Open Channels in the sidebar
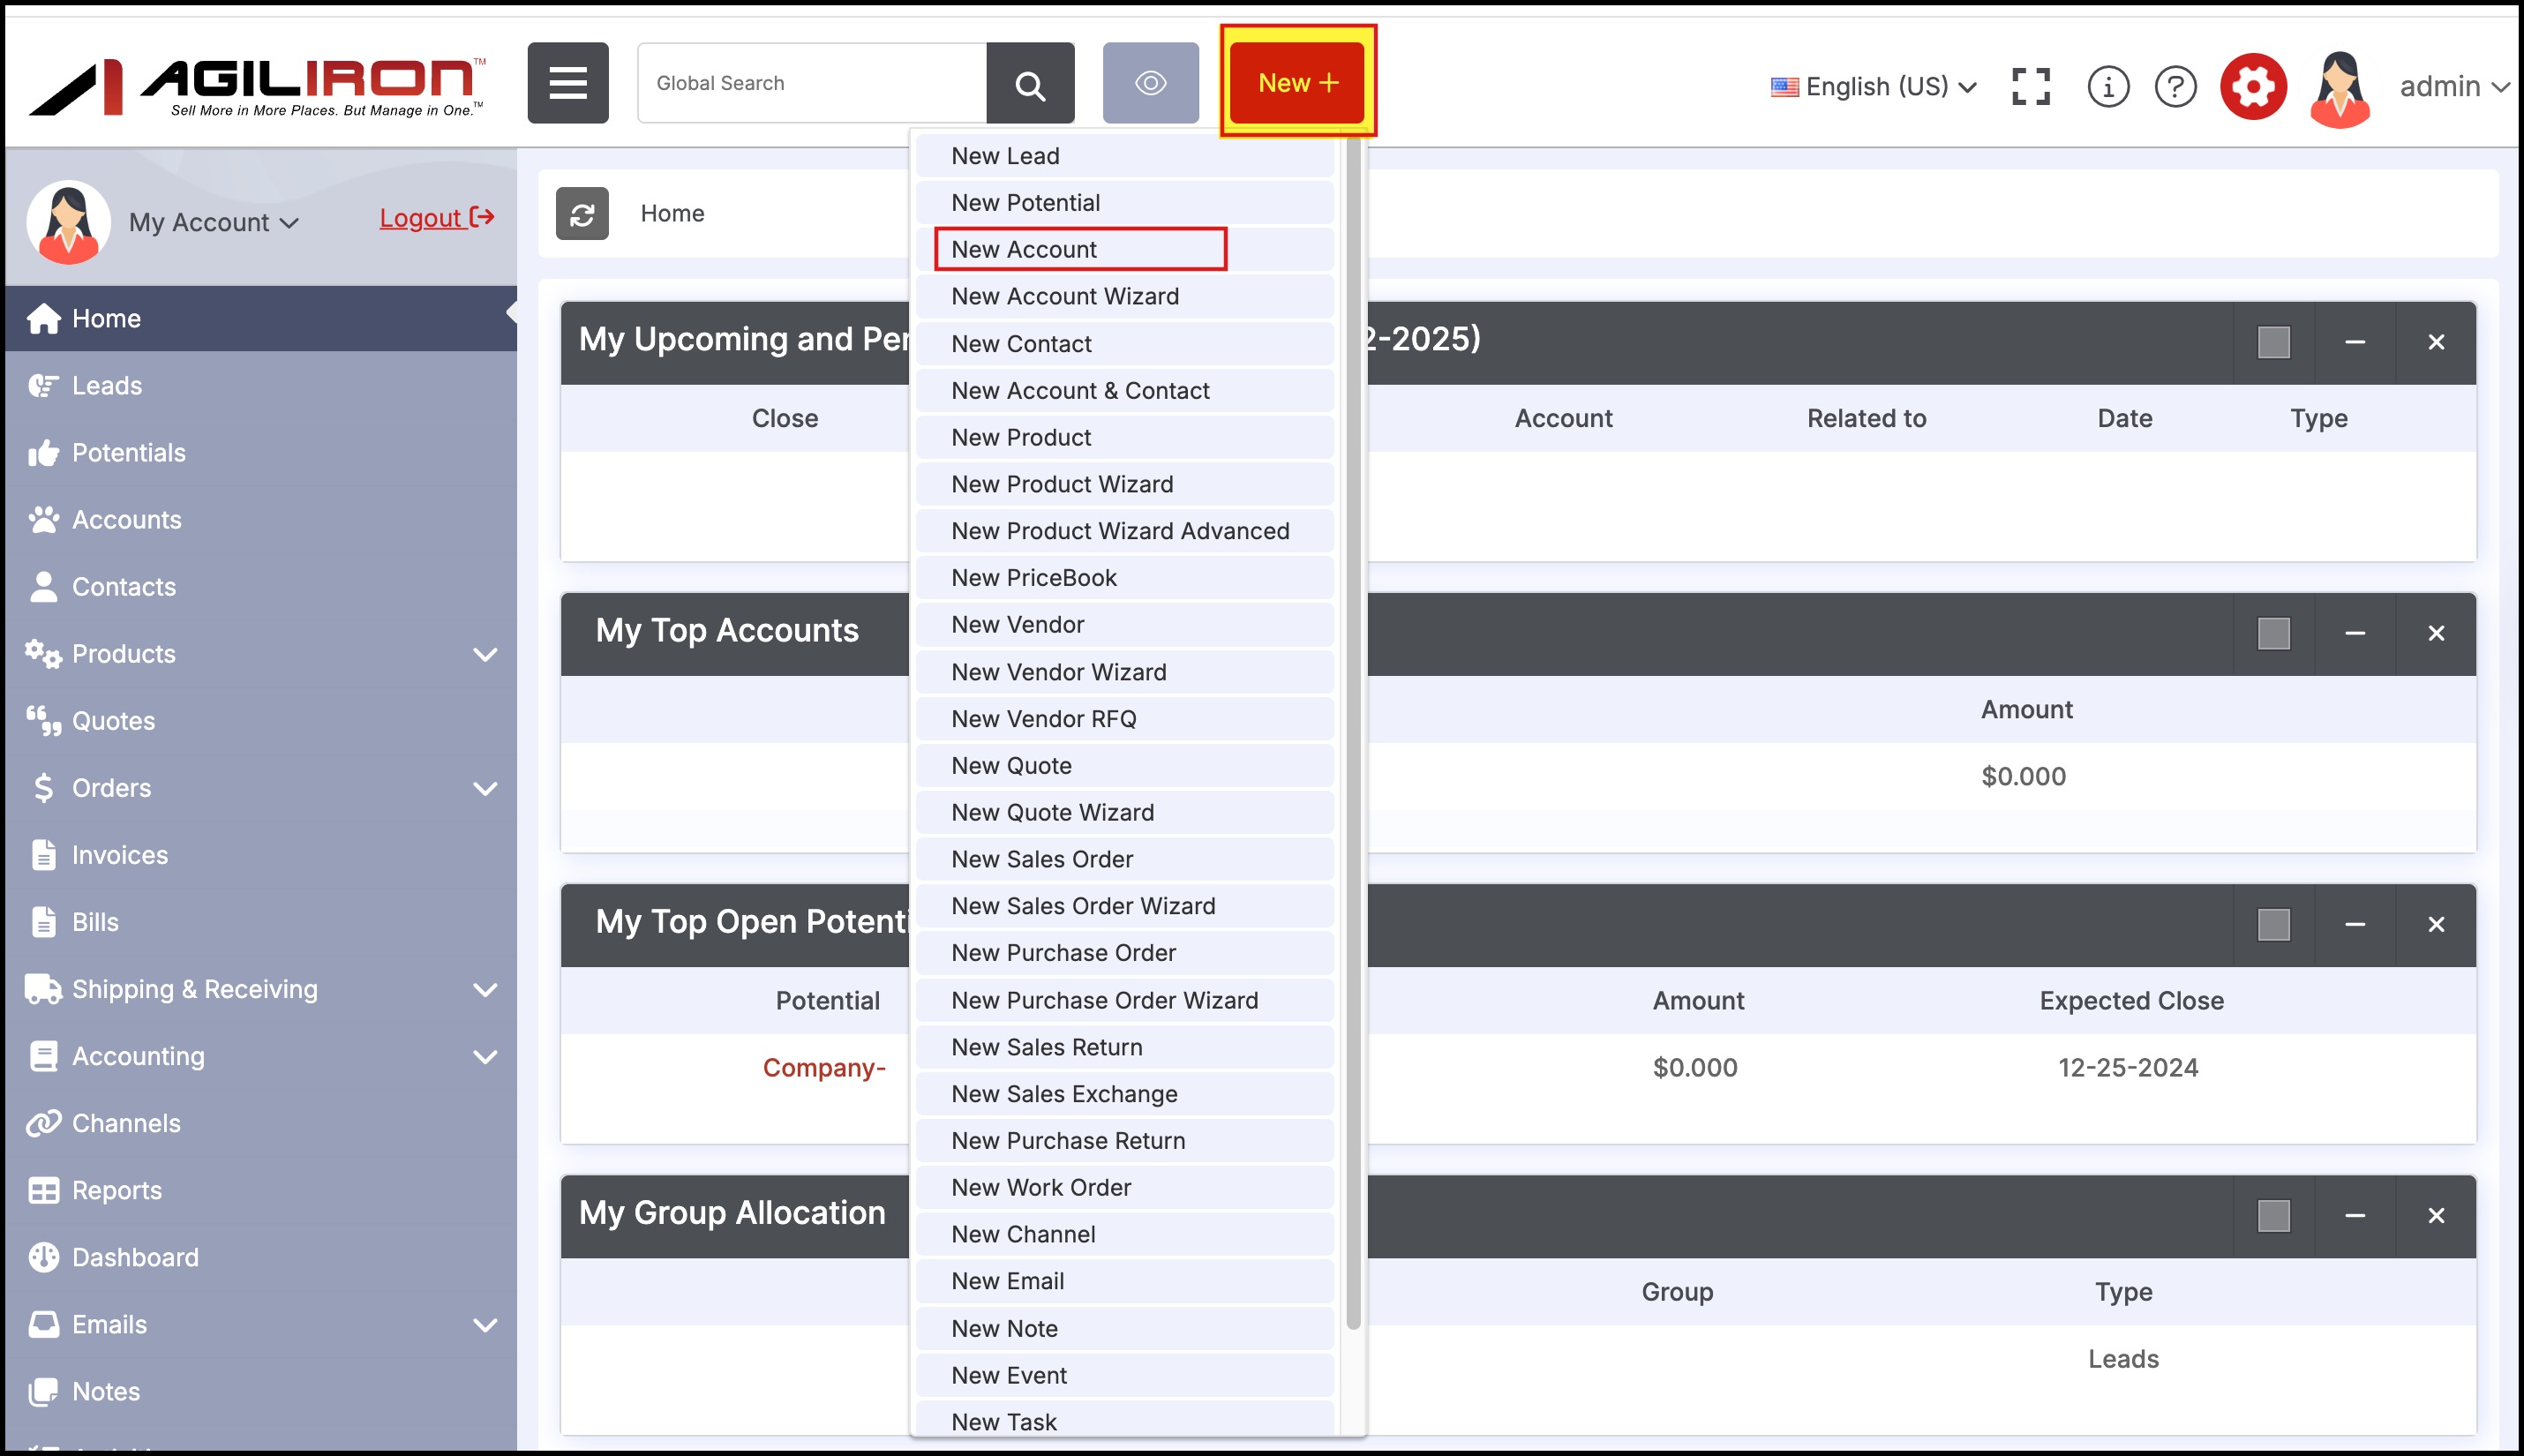This screenshot has width=2524, height=1456. (x=261, y=1122)
